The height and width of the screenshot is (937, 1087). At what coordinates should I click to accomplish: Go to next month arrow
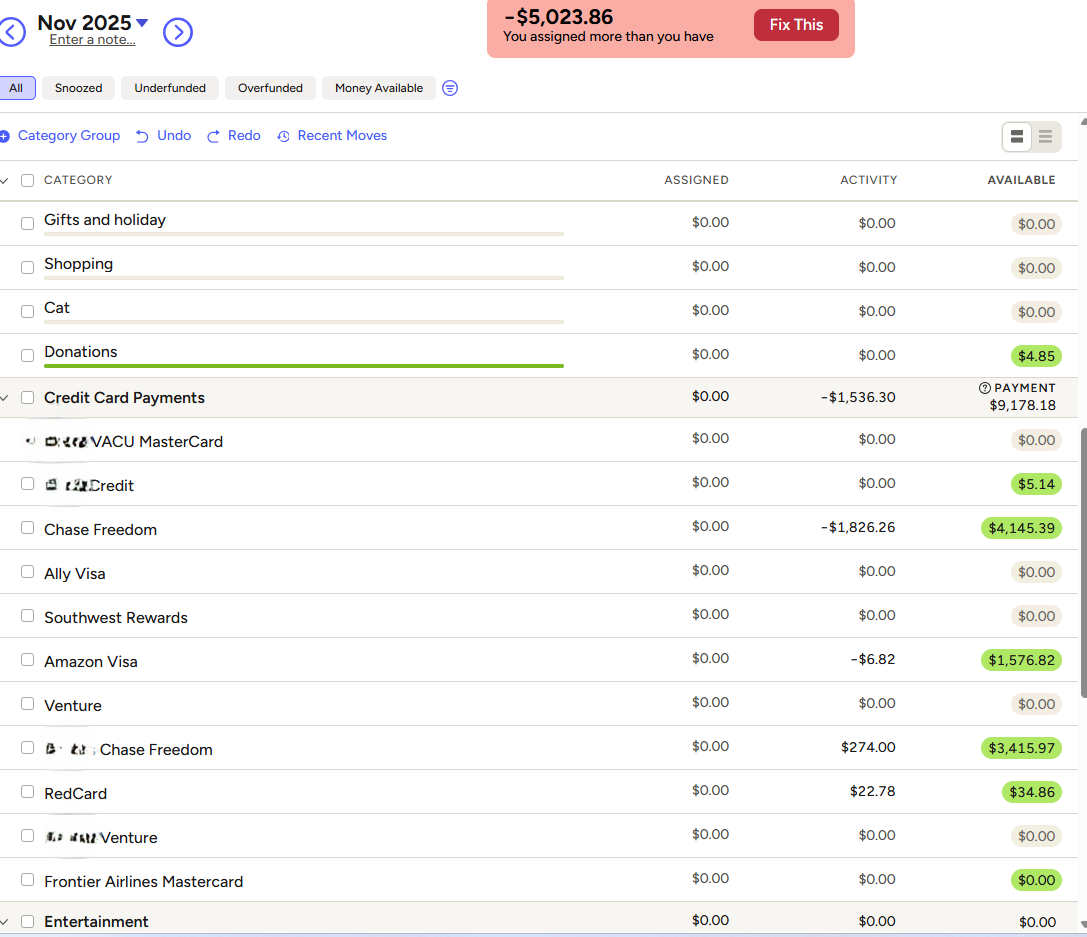pyautogui.click(x=178, y=32)
